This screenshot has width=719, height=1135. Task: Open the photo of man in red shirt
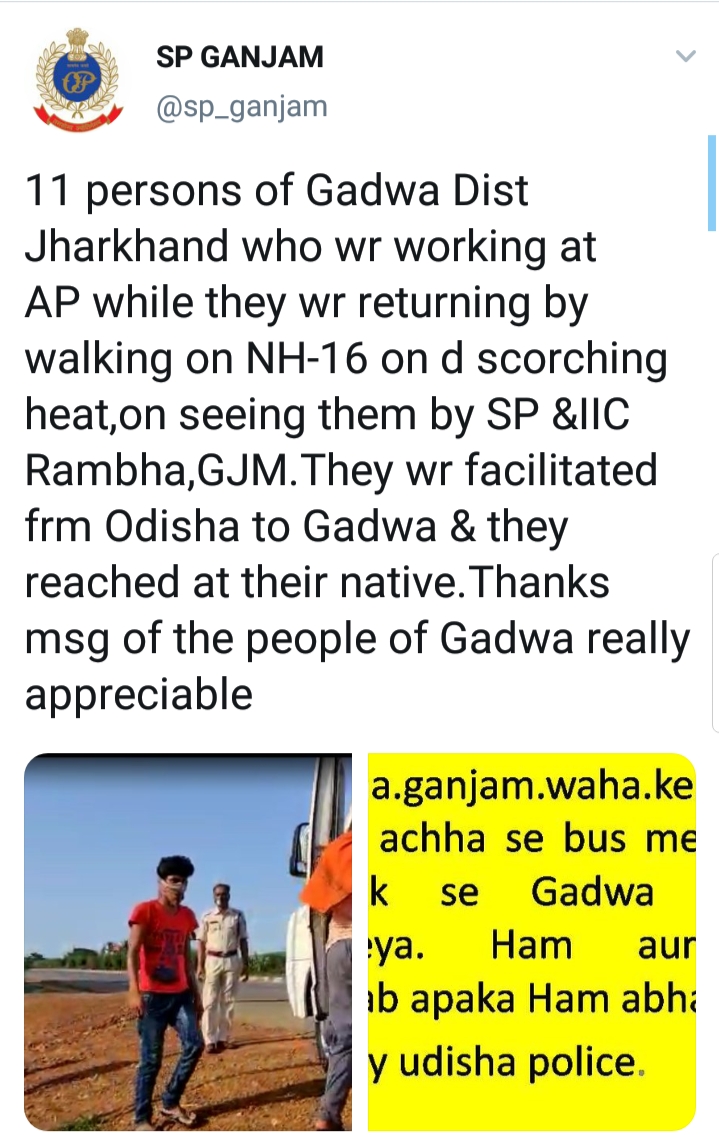tap(188, 942)
